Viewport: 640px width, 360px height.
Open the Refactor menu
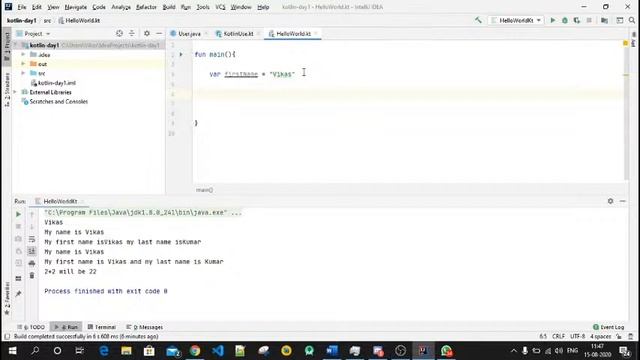[x=146, y=7]
